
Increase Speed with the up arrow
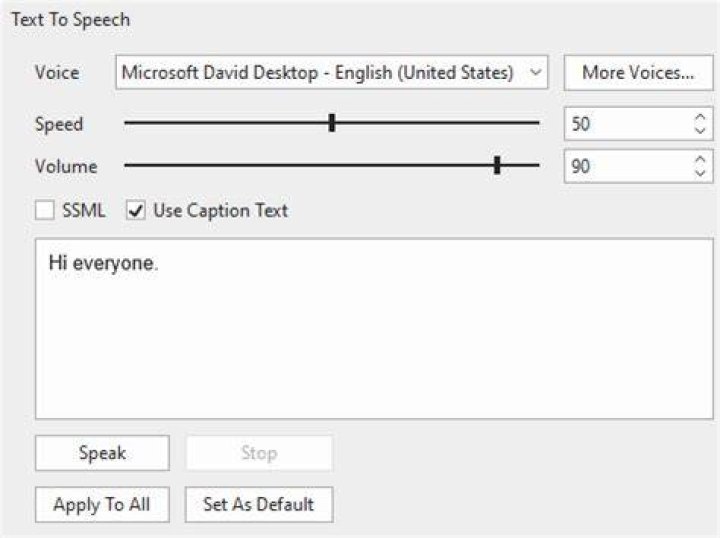click(x=700, y=118)
